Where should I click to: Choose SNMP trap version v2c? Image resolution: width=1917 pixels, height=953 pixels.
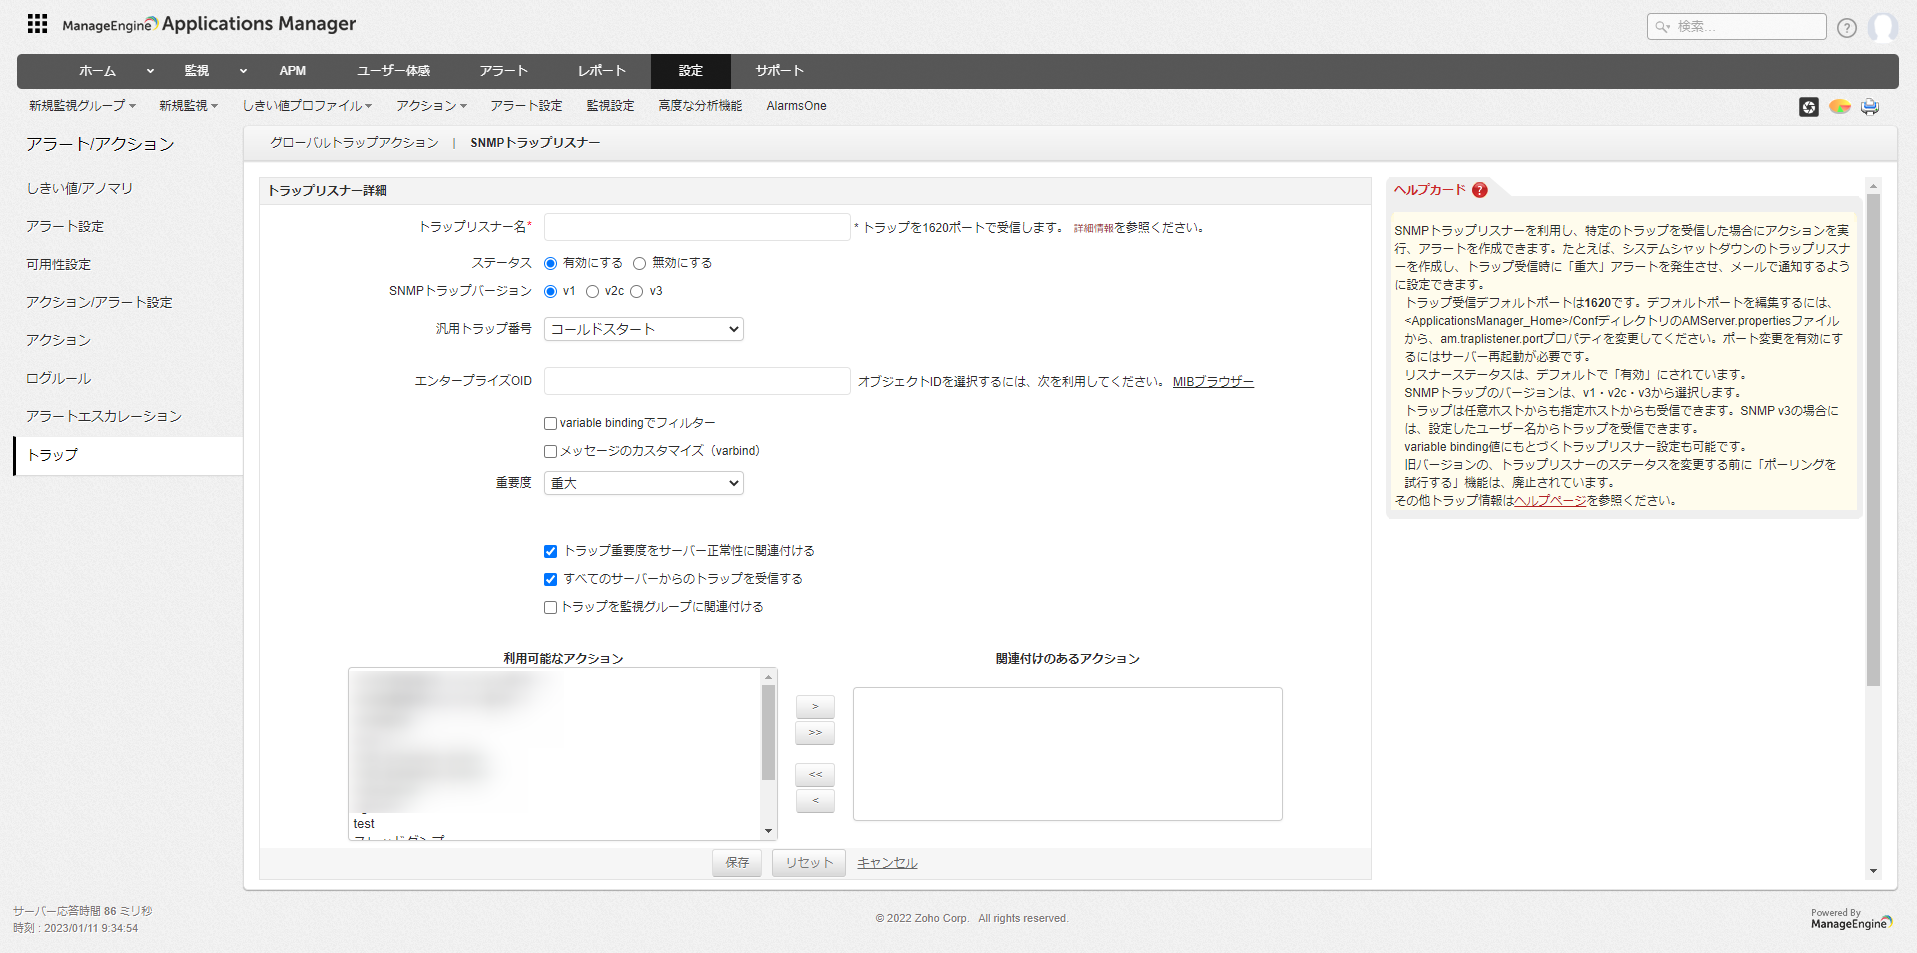pyautogui.click(x=592, y=291)
